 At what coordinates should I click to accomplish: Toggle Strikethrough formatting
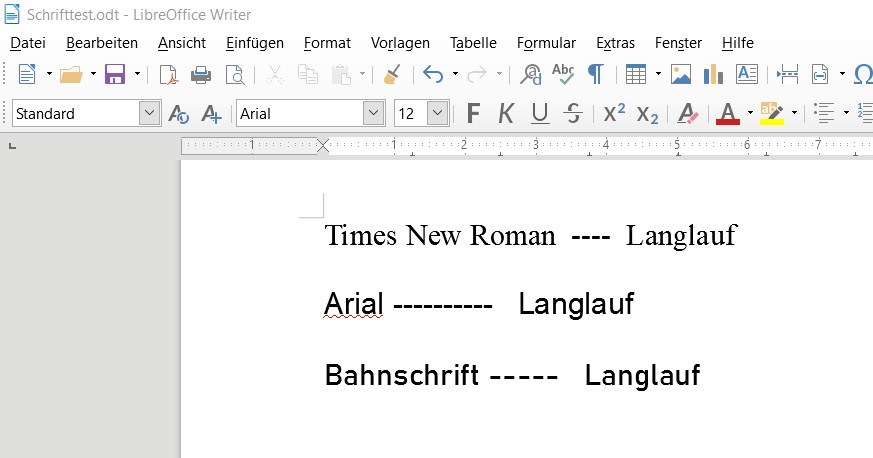coord(572,114)
